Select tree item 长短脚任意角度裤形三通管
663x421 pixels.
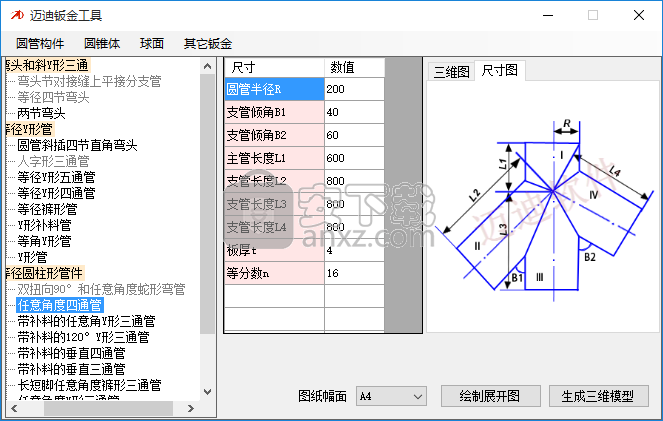coord(89,385)
